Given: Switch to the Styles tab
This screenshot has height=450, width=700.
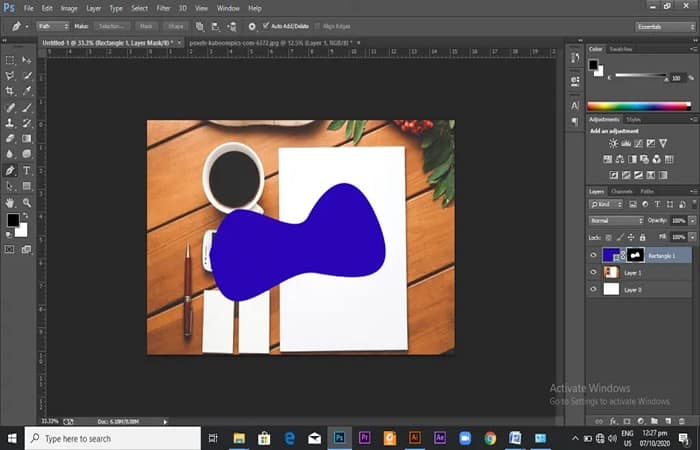Looking at the screenshot, I should 633,120.
